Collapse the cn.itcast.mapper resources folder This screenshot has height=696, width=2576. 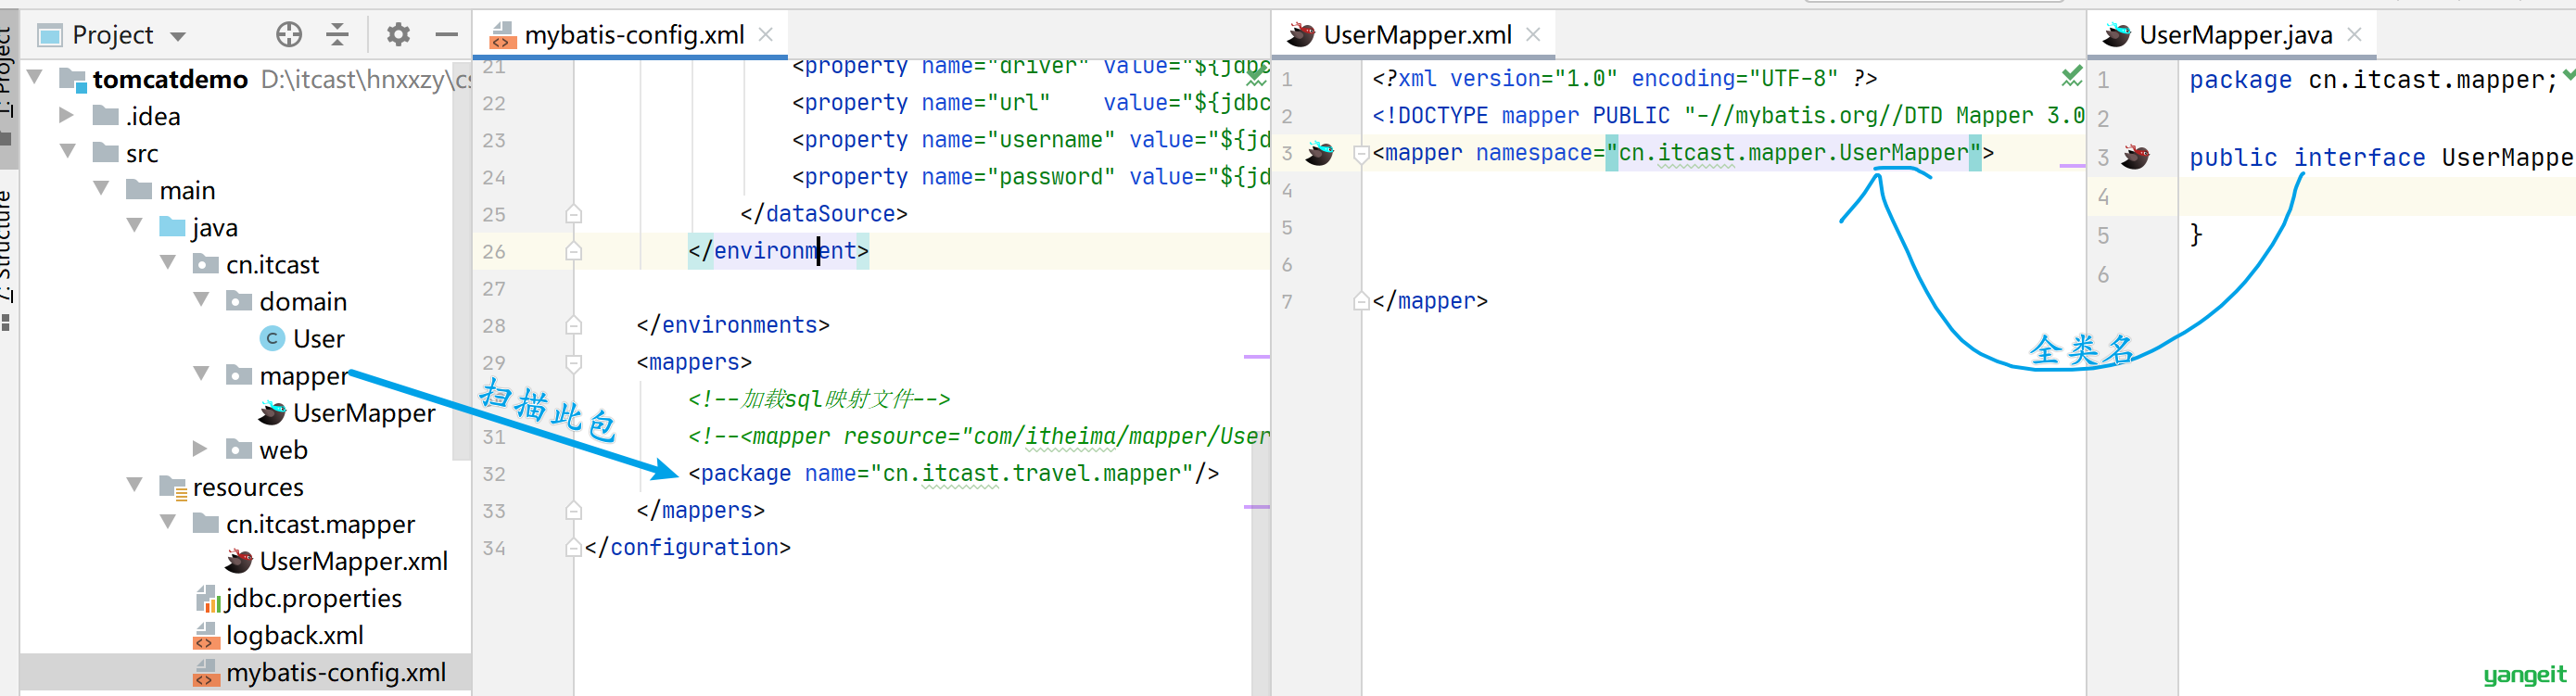click(168, 521)
